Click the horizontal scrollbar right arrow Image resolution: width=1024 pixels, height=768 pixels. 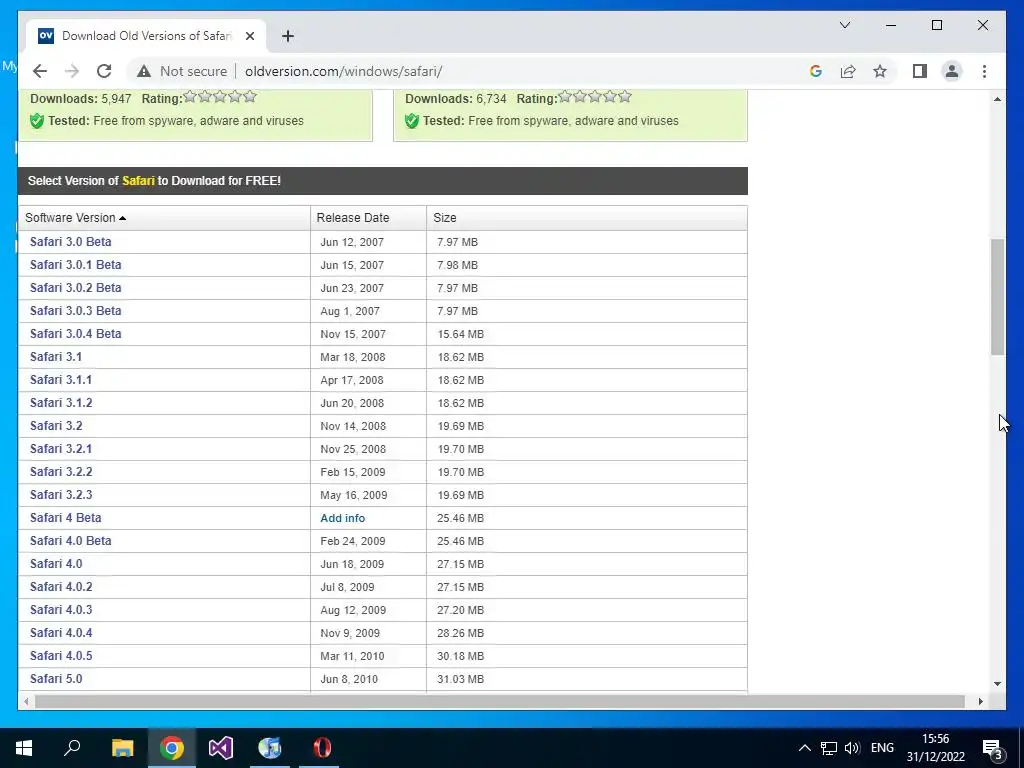pos(981,701)
